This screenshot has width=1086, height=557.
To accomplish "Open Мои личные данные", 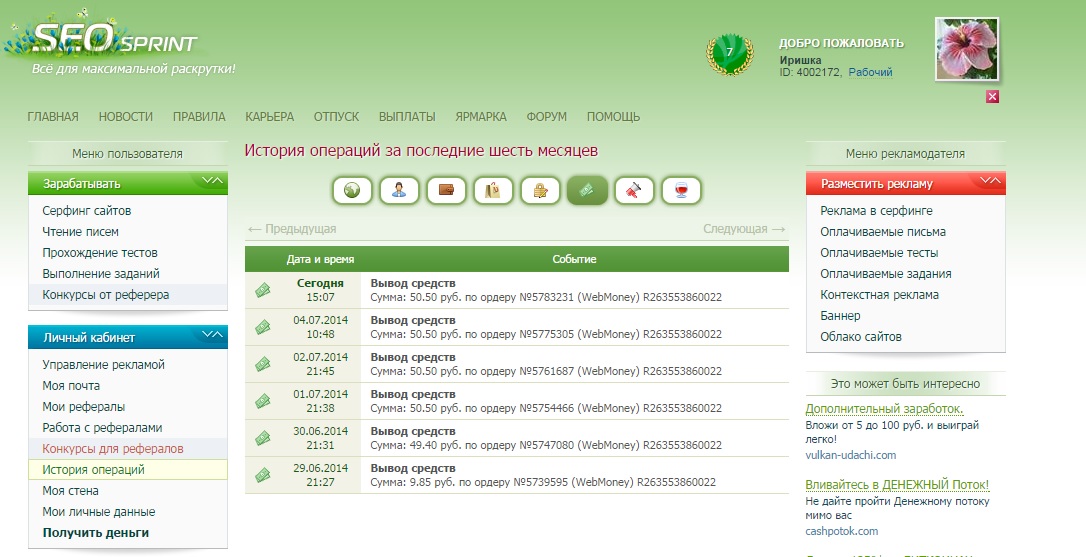I will (x=98, y=511).
